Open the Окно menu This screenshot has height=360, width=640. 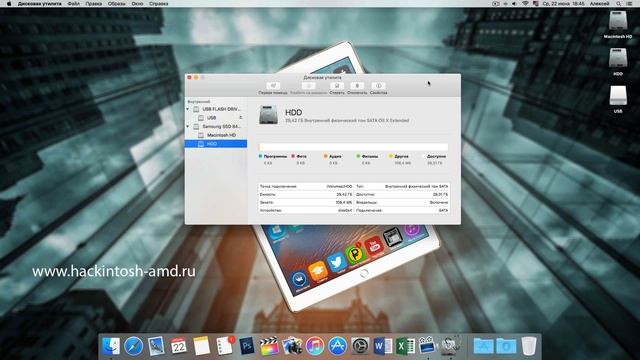137,4
